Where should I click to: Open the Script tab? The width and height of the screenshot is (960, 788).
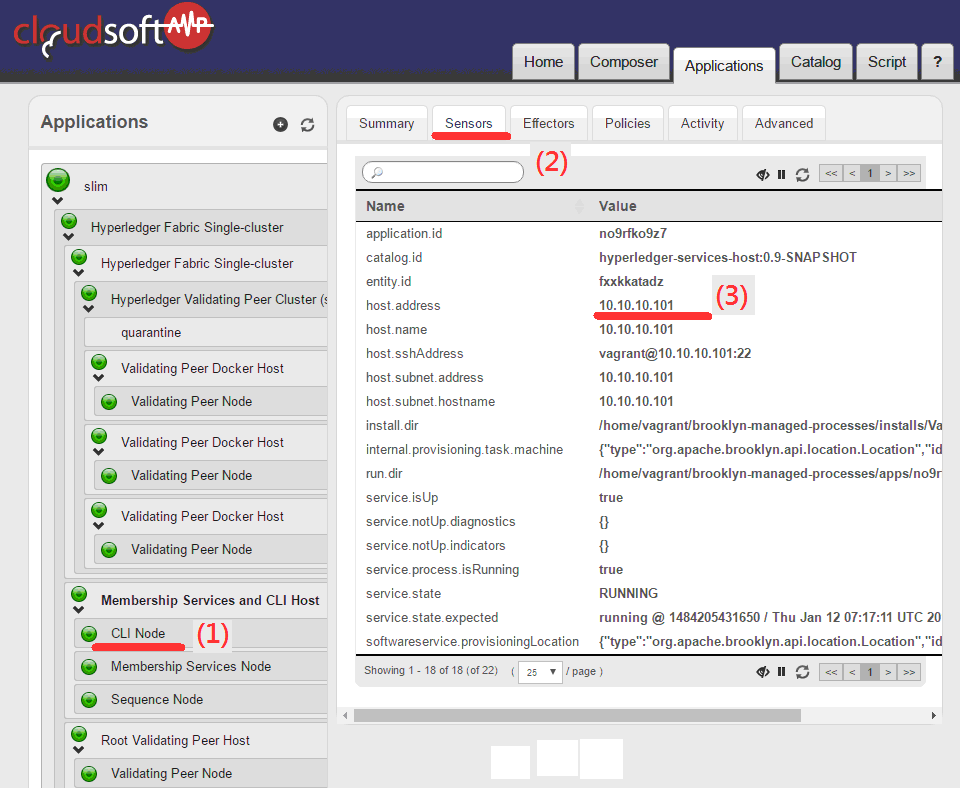[887, 62]
